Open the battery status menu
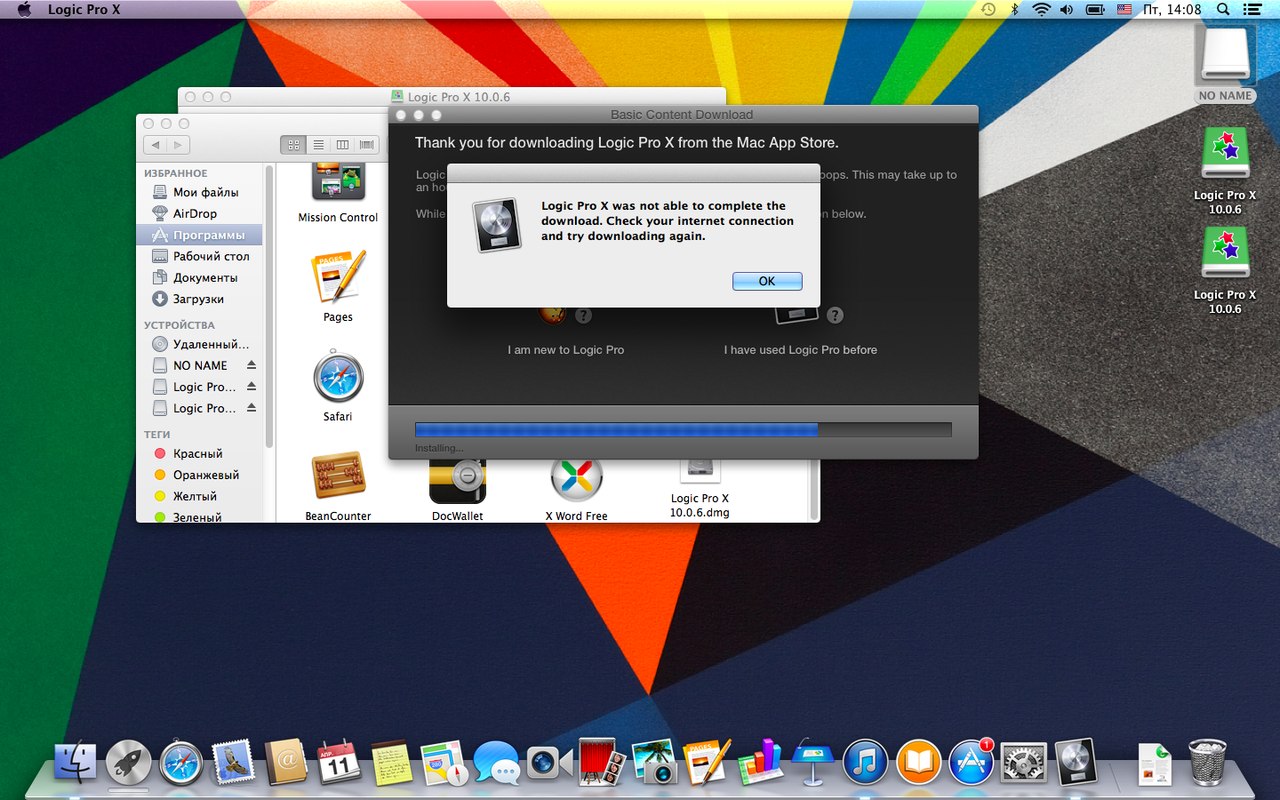The width and height of the screenshot is (1280, 800). [1095, 9]
